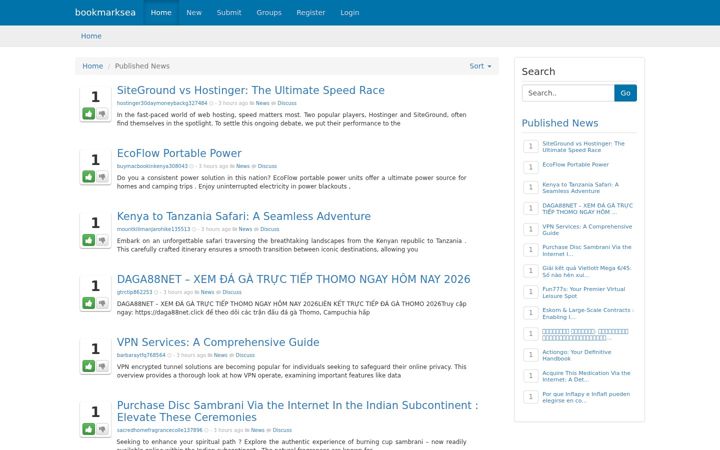The height and width of the screenshot is (450, 720).
Task: Open sidebar link Giải kết quả Vietlott Mega
Action: tap(586, 271)
